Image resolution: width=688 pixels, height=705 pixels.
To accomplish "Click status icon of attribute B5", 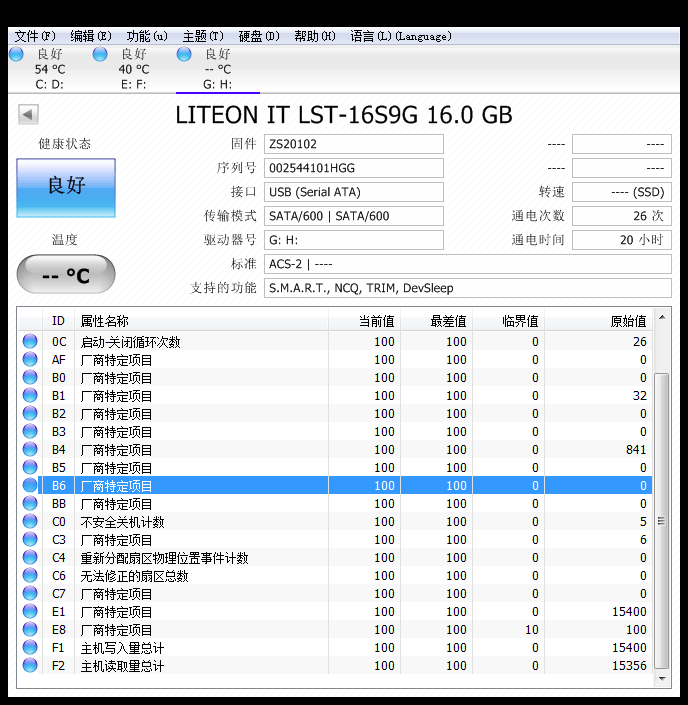I will (x=30, y=467).
